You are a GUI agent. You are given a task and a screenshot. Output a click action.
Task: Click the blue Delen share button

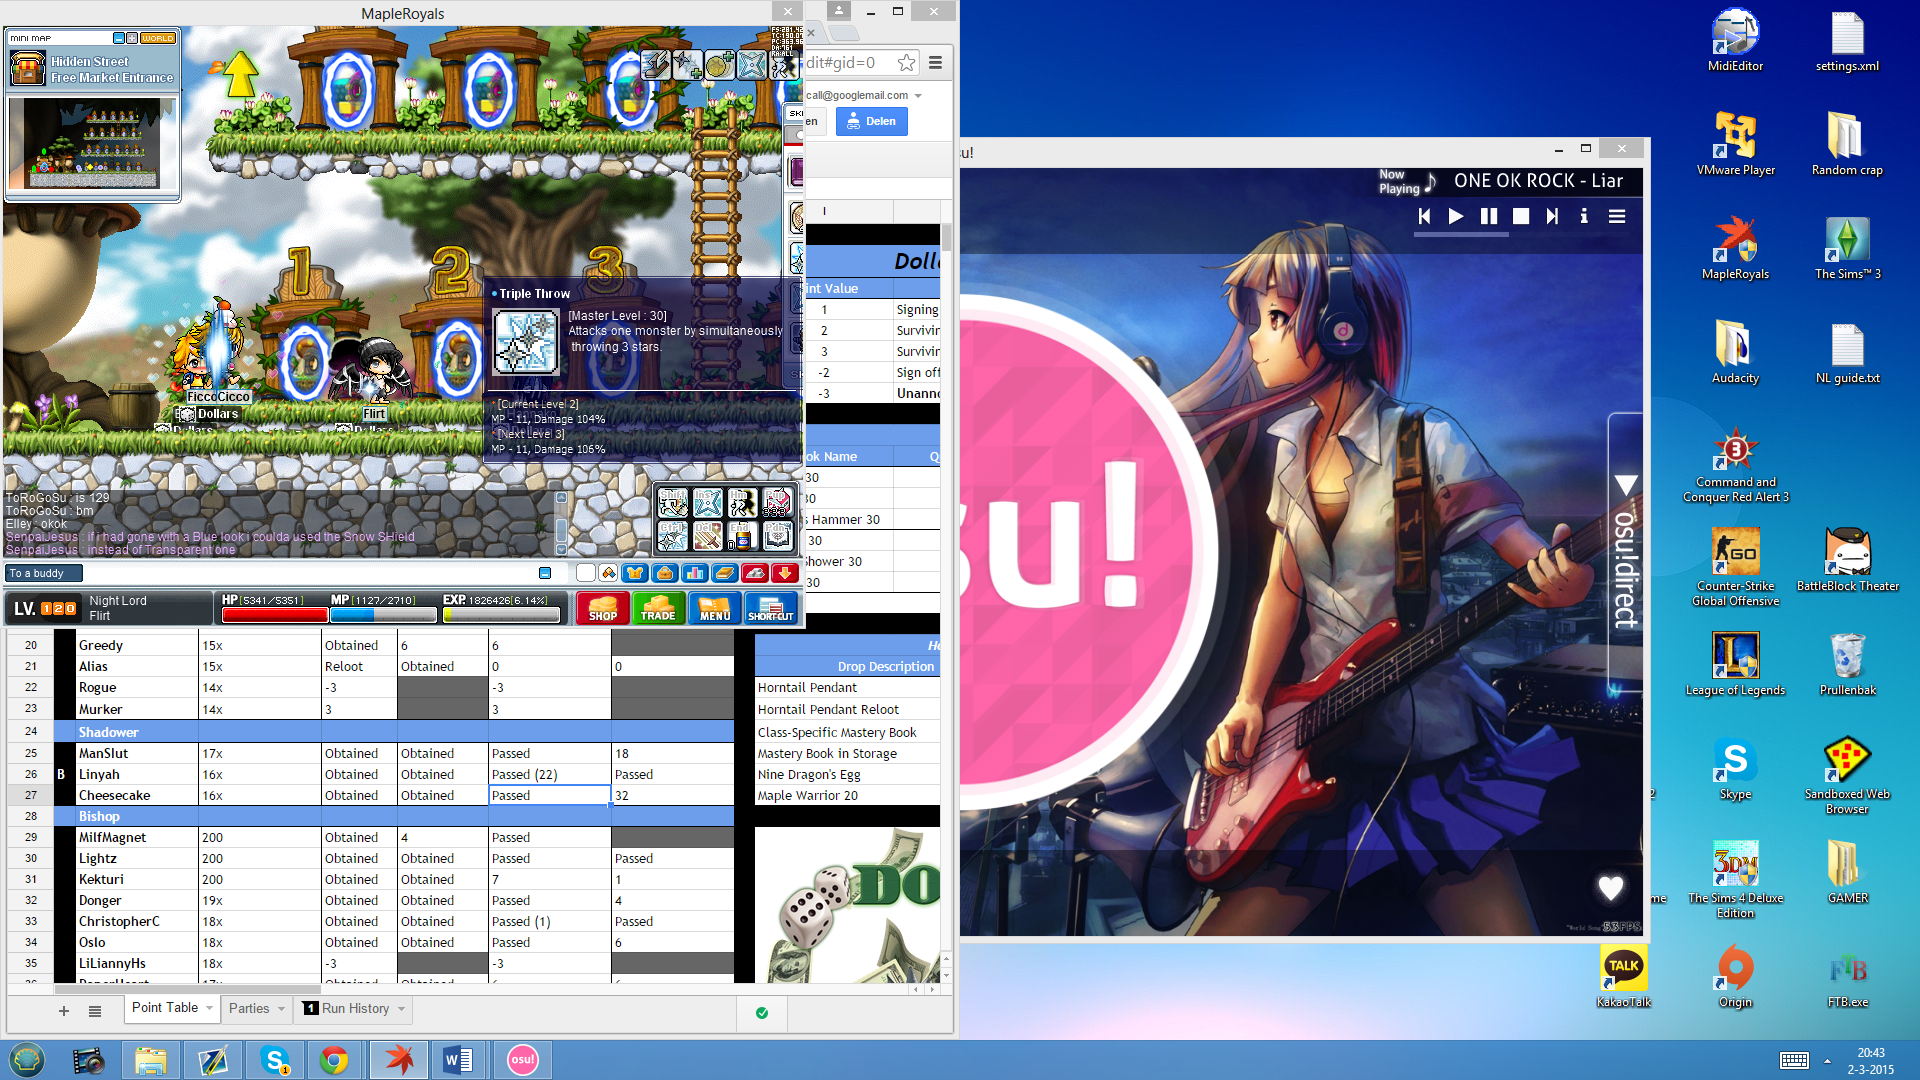[x=872, y=121]
